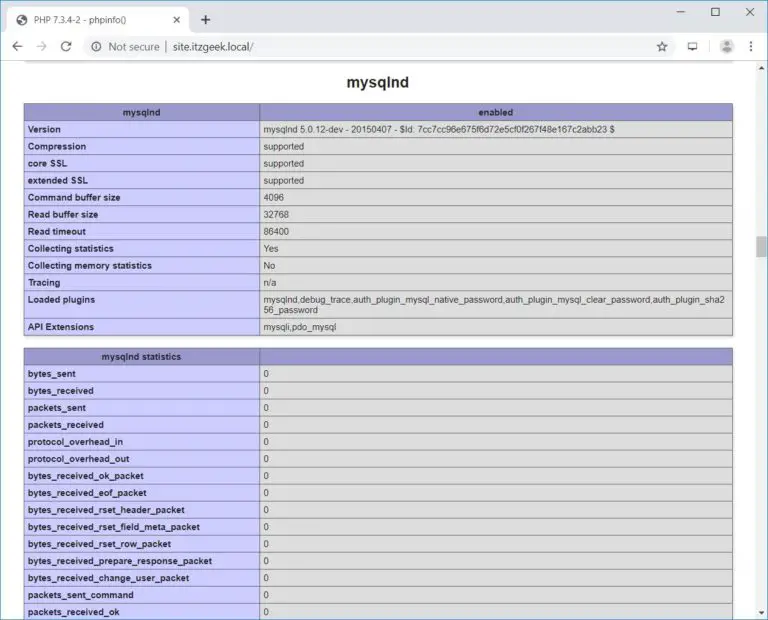768x620 pixels.
Task: Open a new tab with plus button
Action: [x=205, y=19]
